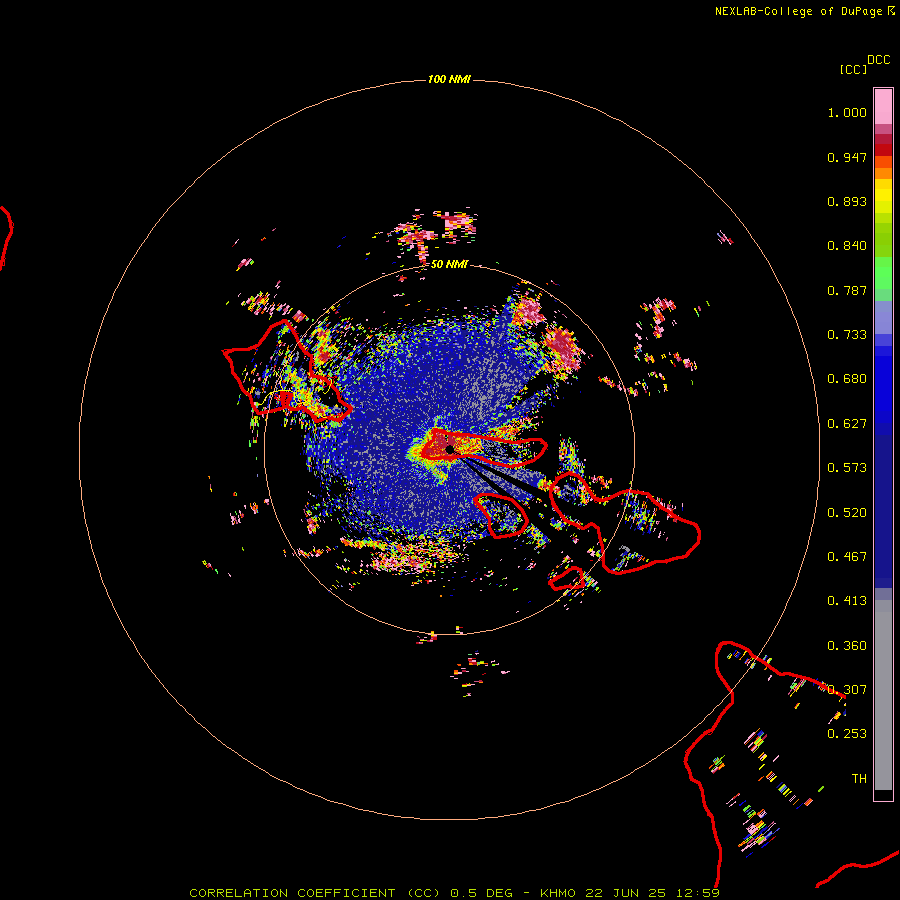Click the 100 NMI range ring label
Image resolution: width=900 pixels, height=900 pixels.
(x=449, y=79)
